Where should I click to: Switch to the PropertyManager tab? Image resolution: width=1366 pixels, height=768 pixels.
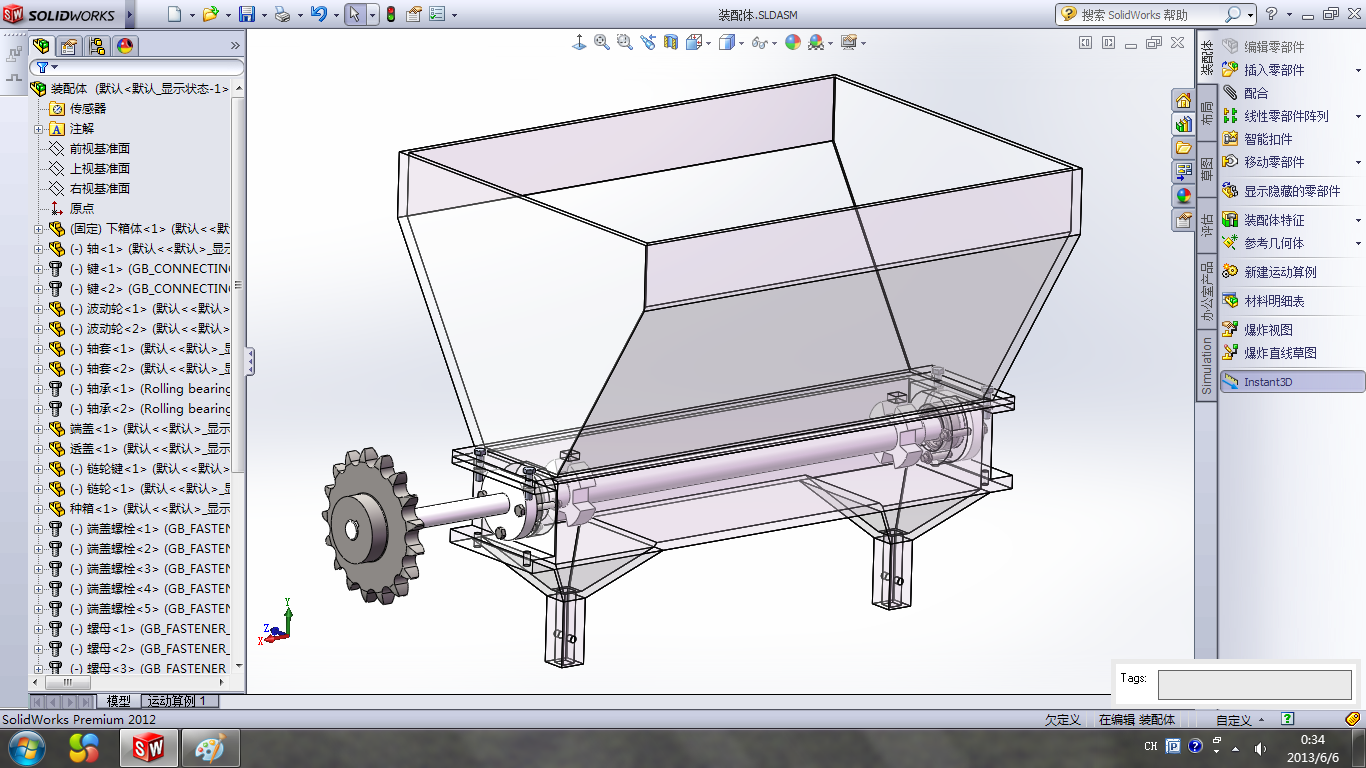point(69,46)
